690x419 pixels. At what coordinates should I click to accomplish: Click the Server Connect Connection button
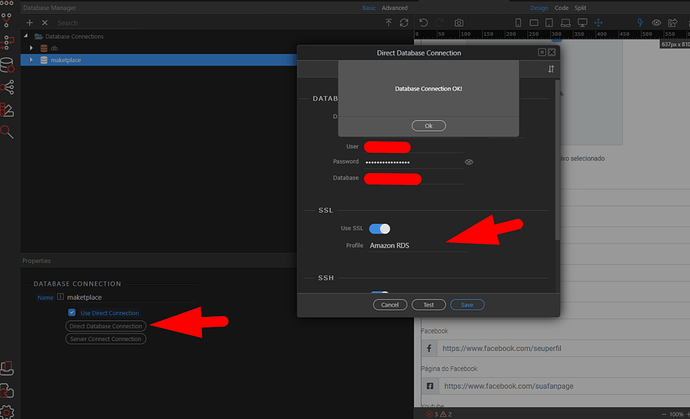pos(106,339)
